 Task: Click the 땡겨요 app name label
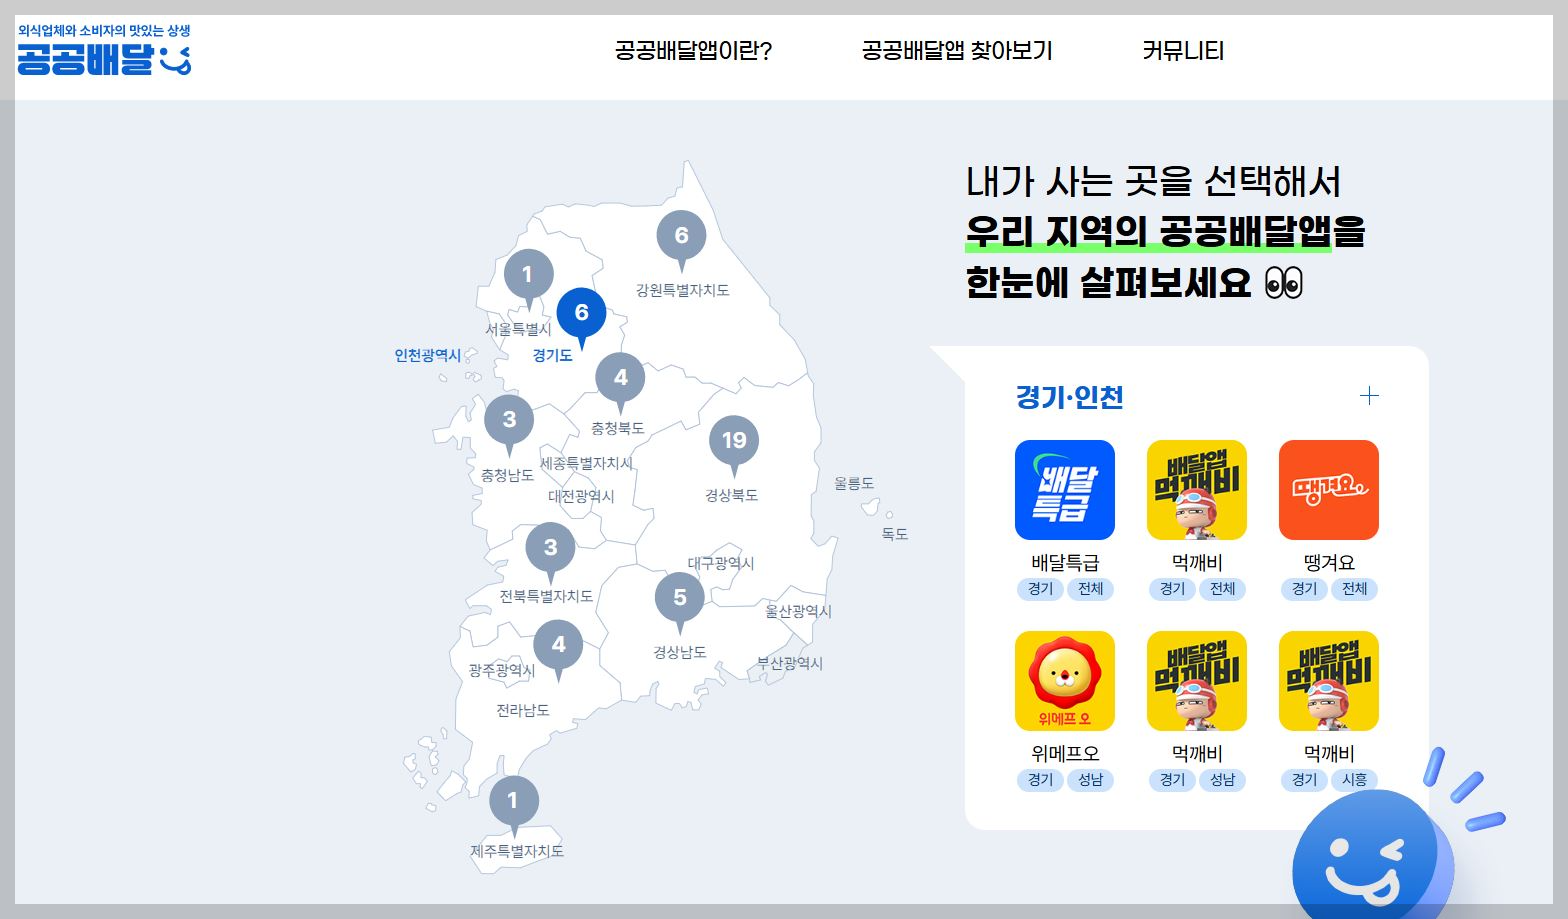click(x=1329, y=562)
